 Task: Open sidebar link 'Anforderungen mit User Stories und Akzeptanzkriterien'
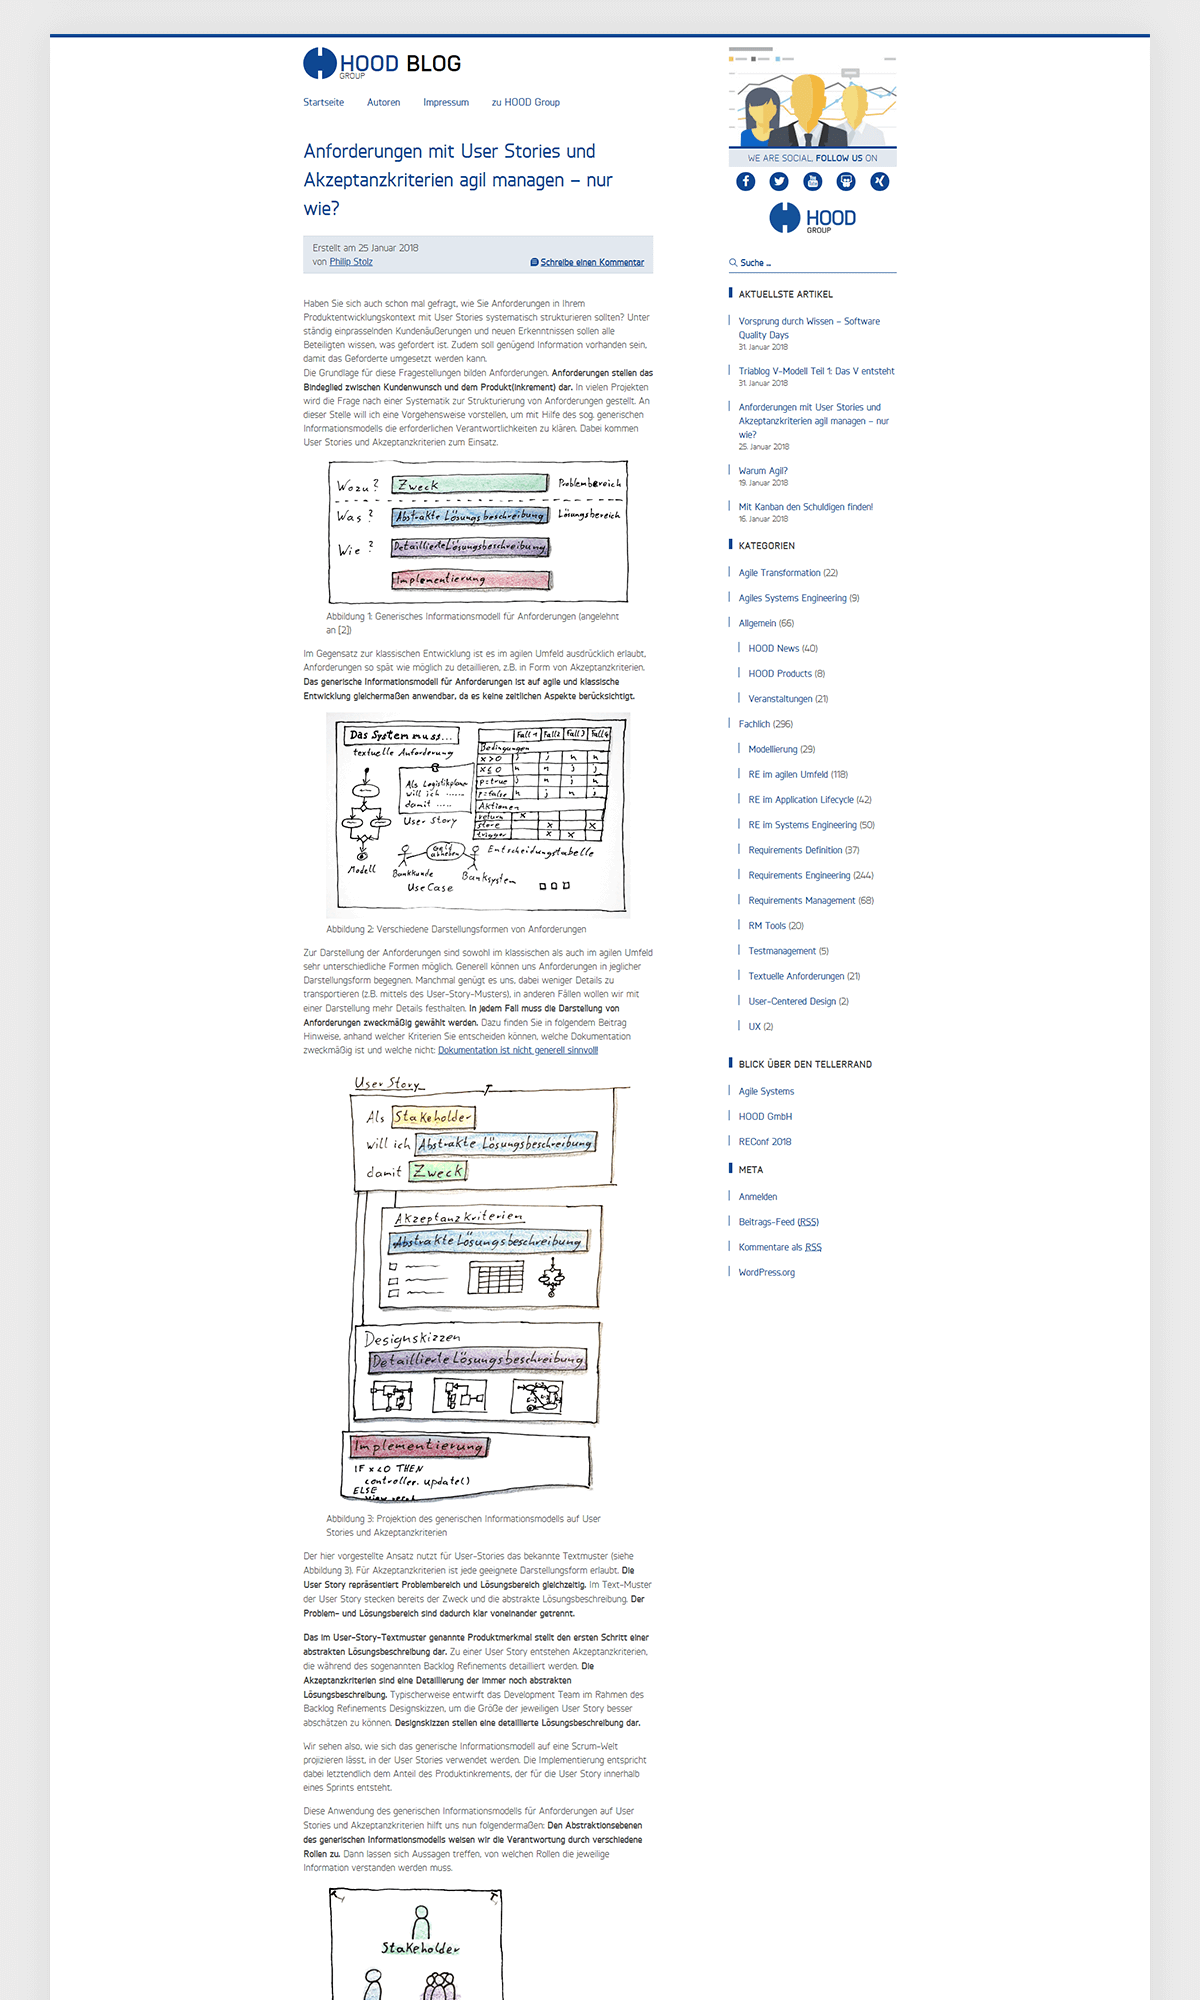point(814,421)
